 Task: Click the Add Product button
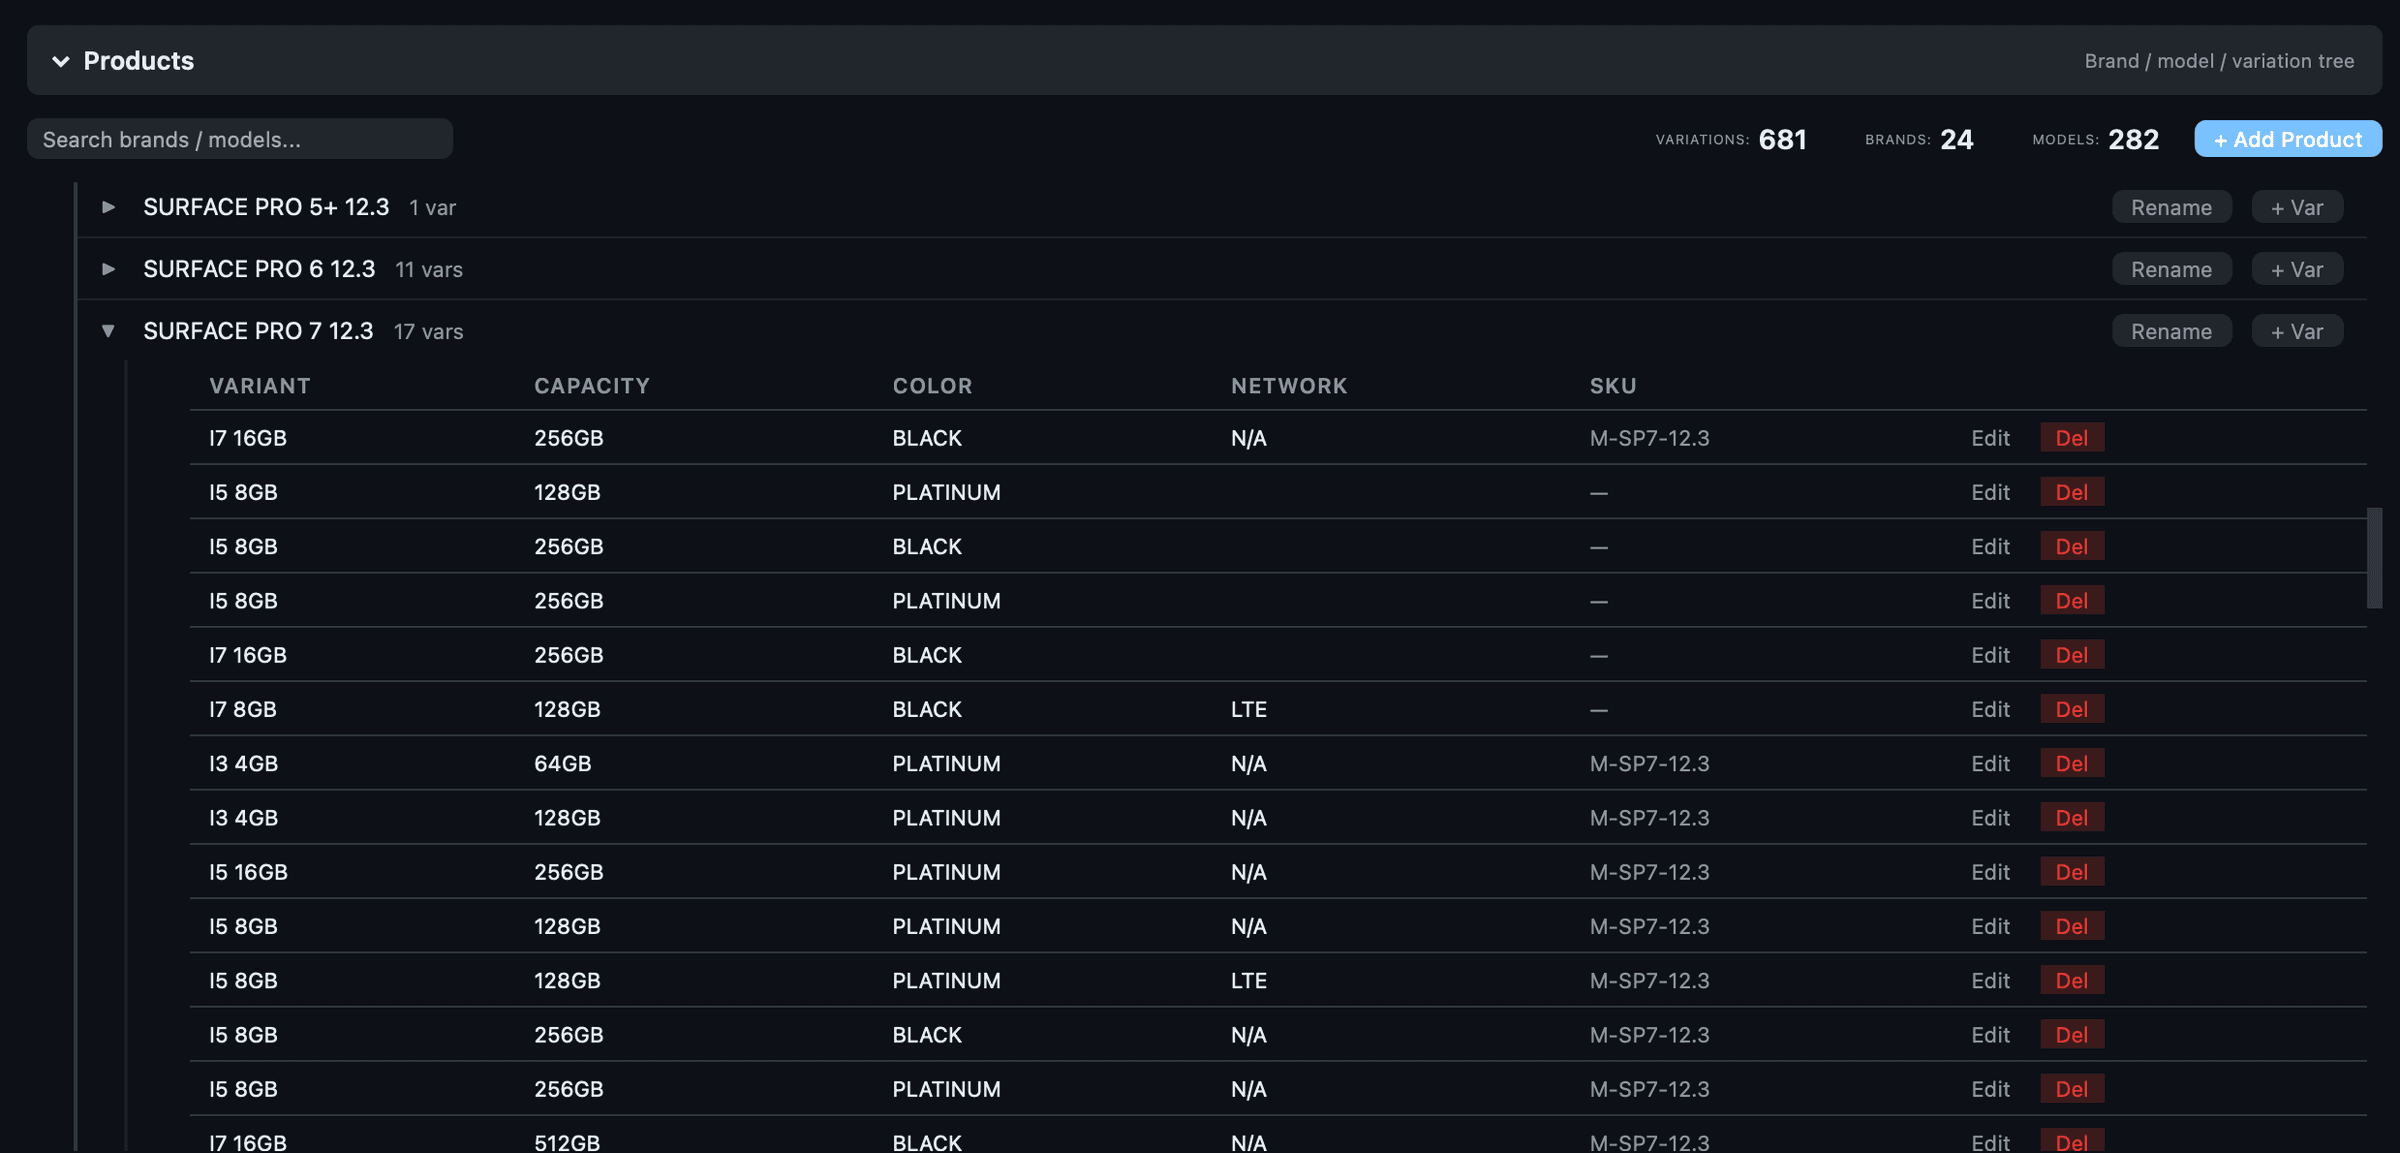pos(2288,139)
